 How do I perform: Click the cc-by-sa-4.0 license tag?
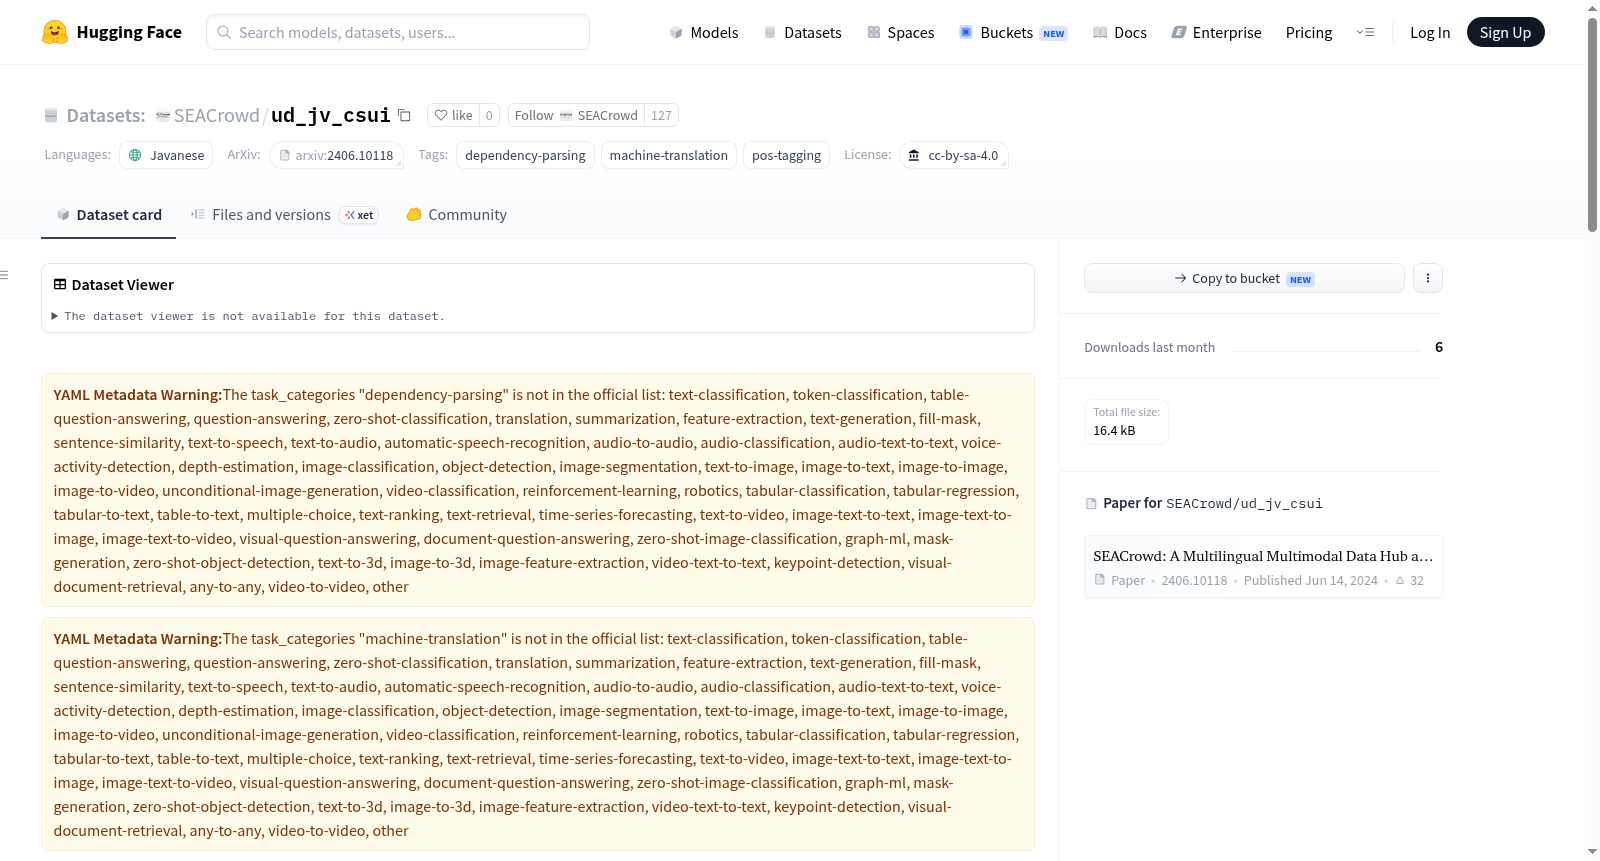[953, 155]
